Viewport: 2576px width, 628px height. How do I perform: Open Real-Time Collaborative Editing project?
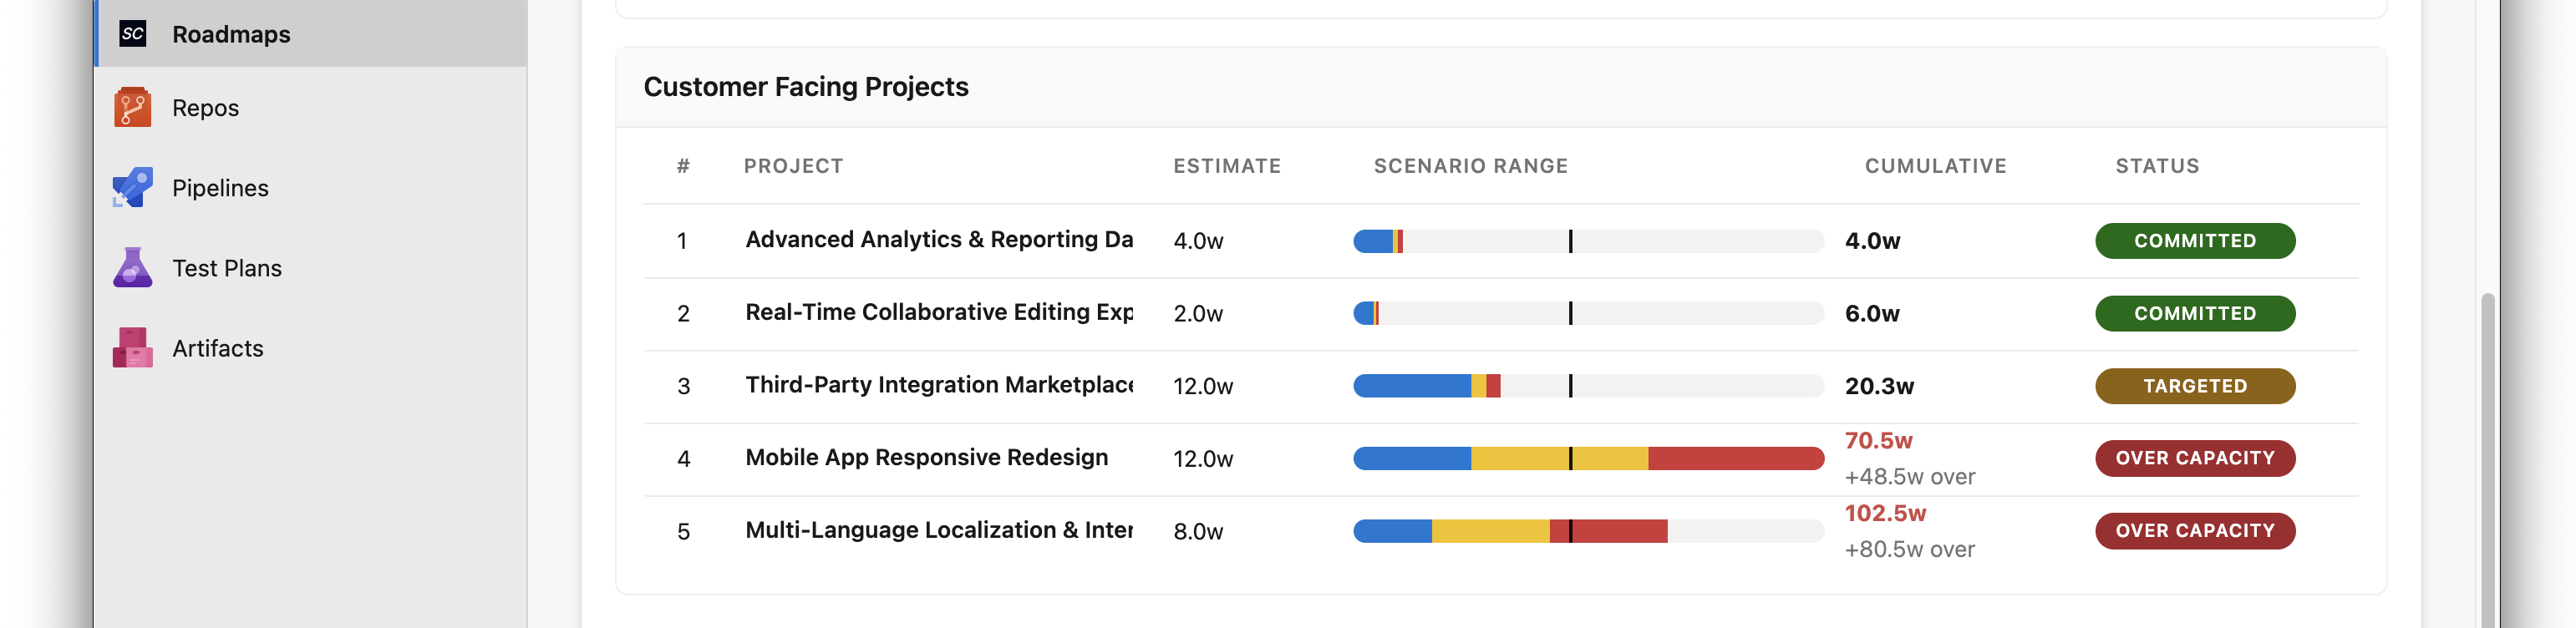938,313
